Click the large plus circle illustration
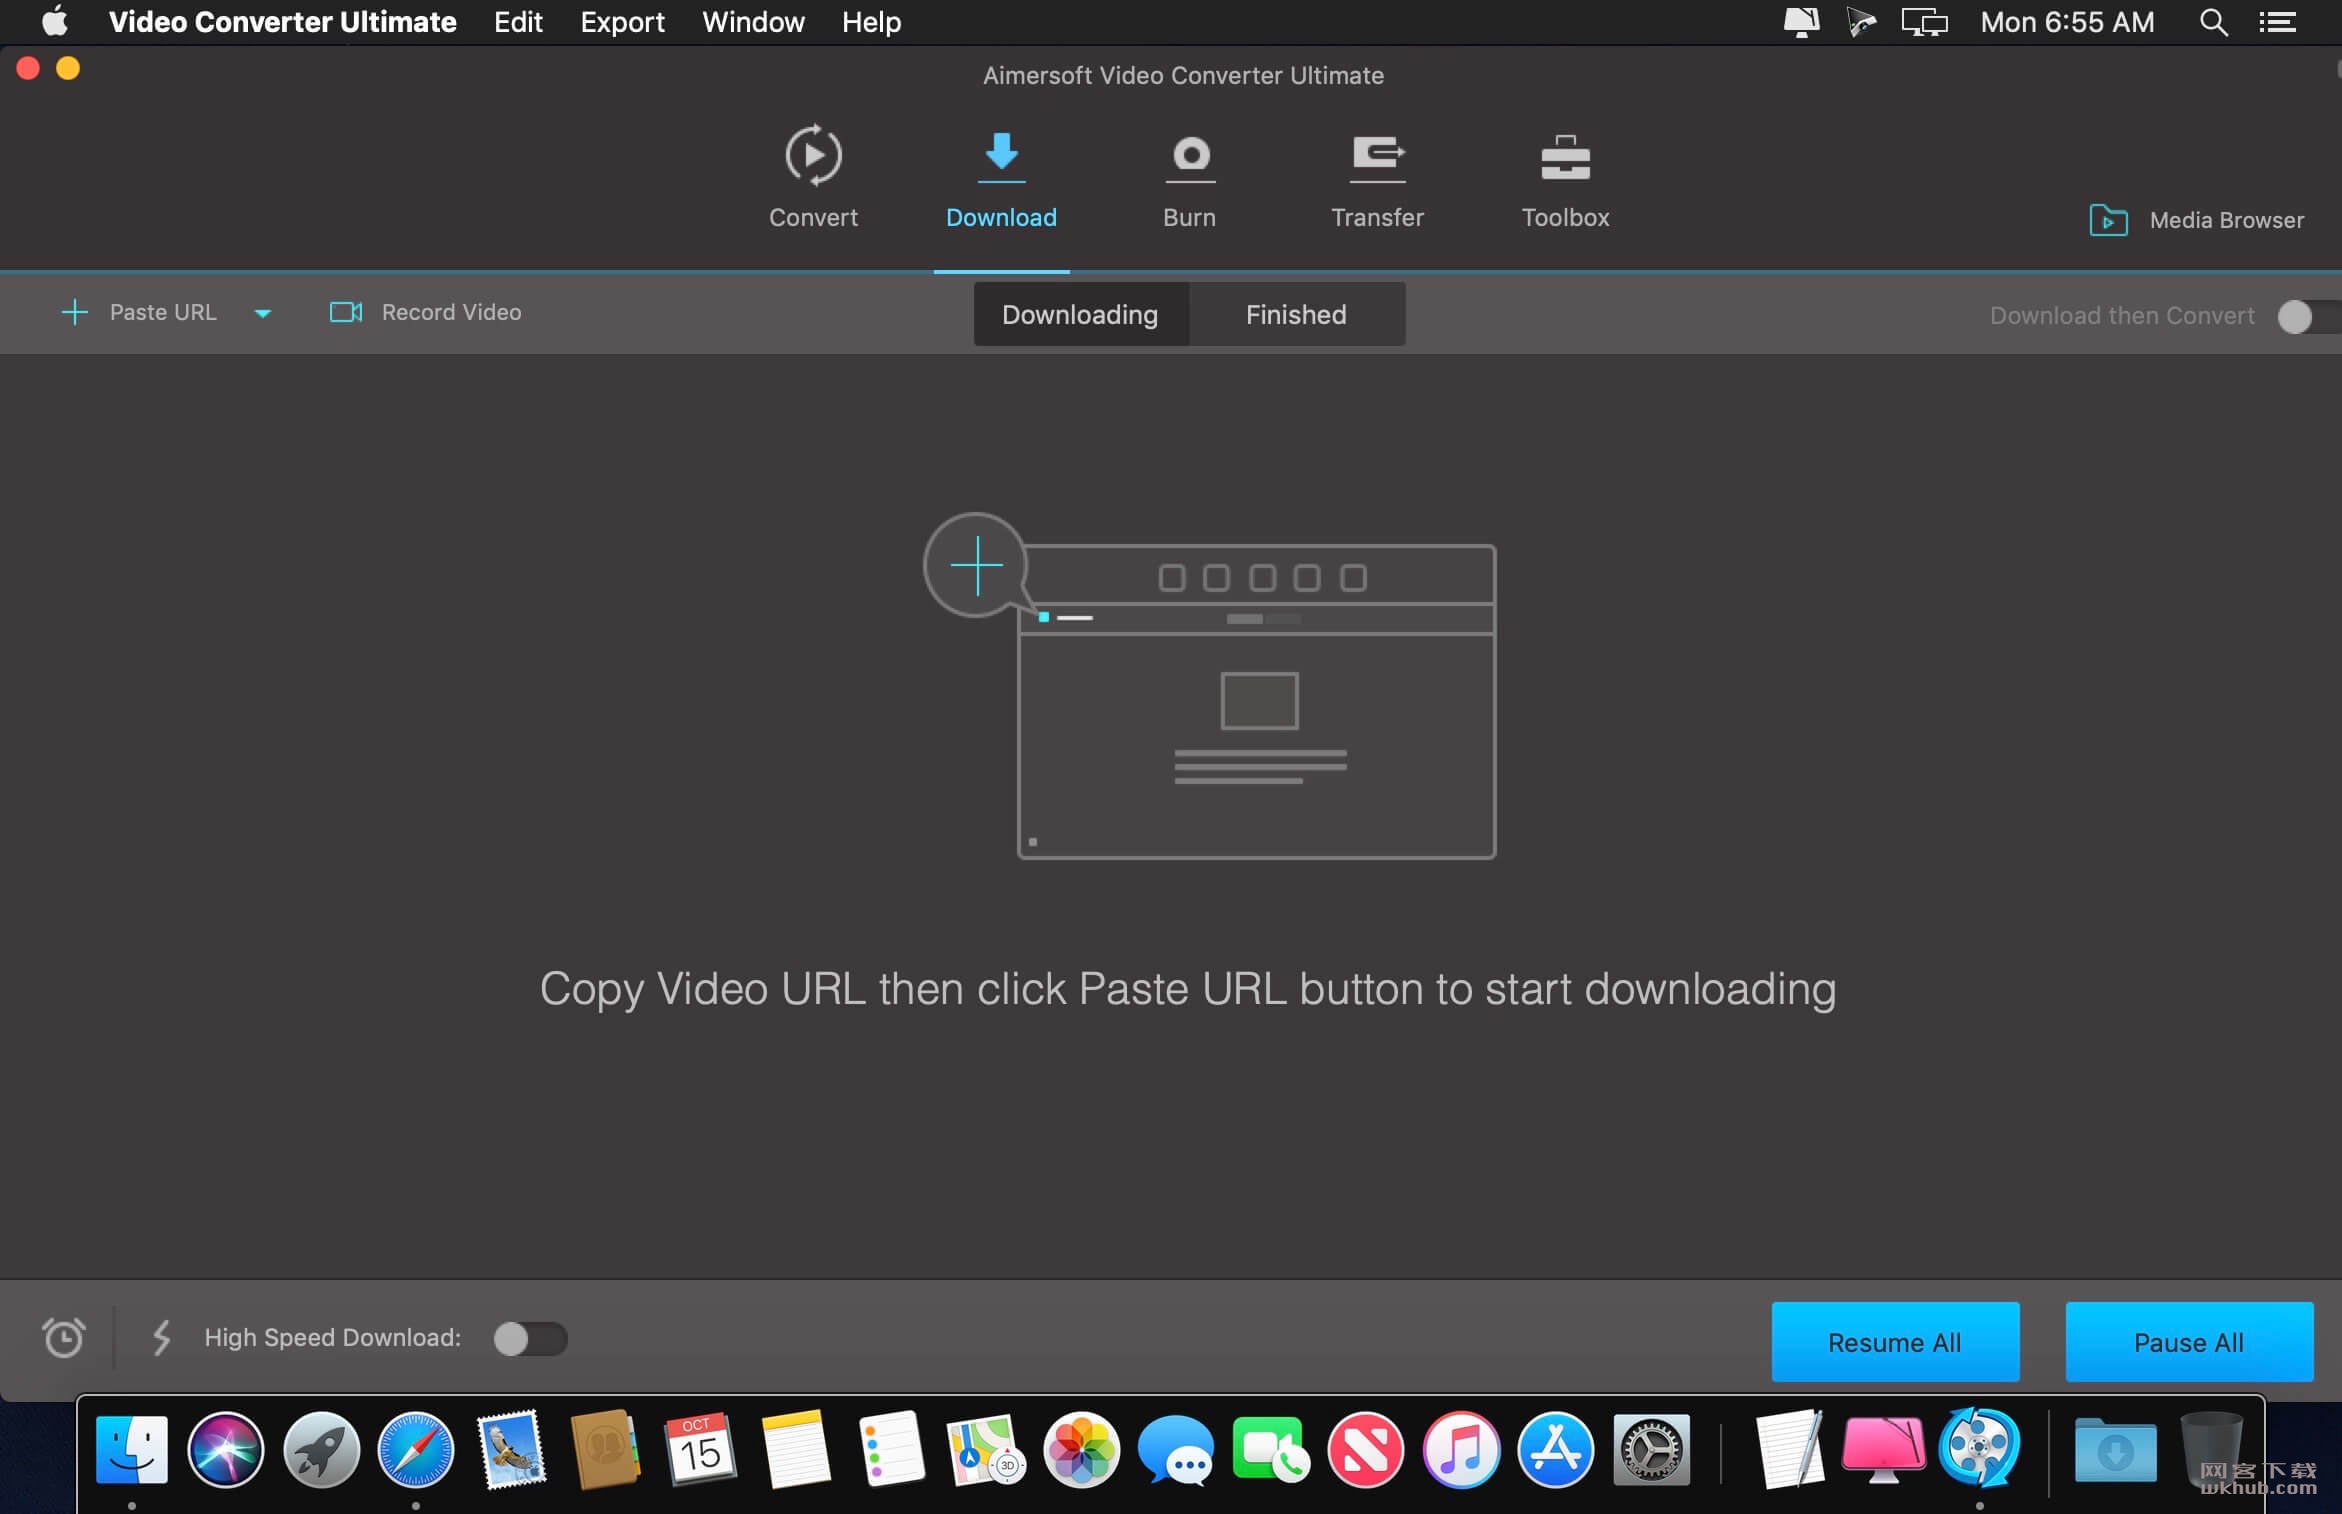2342x1514 pixels. pyautogui.click(x=976, y=565)
